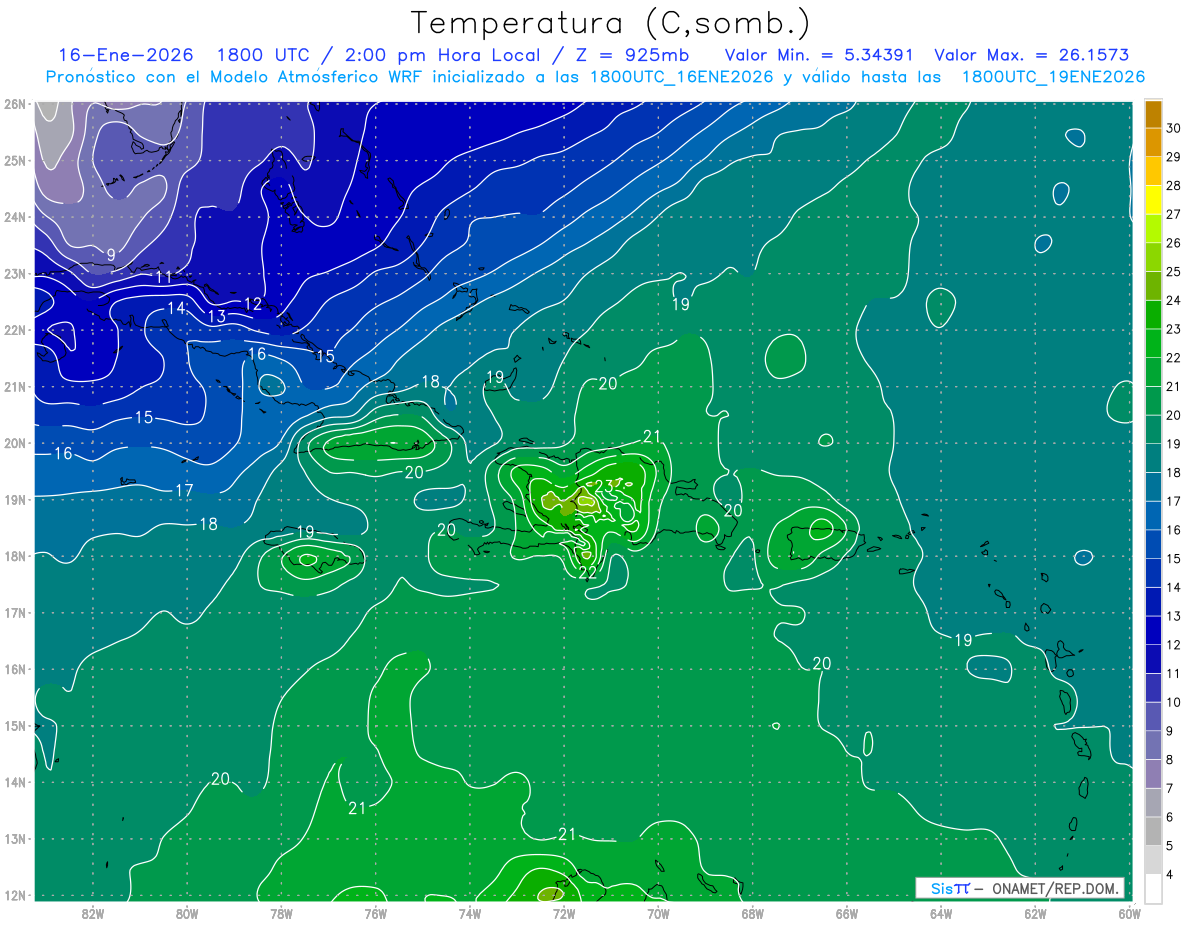
Task: Select the dark blue 12 degree legend swatch
Action: tap(1153, 631)
